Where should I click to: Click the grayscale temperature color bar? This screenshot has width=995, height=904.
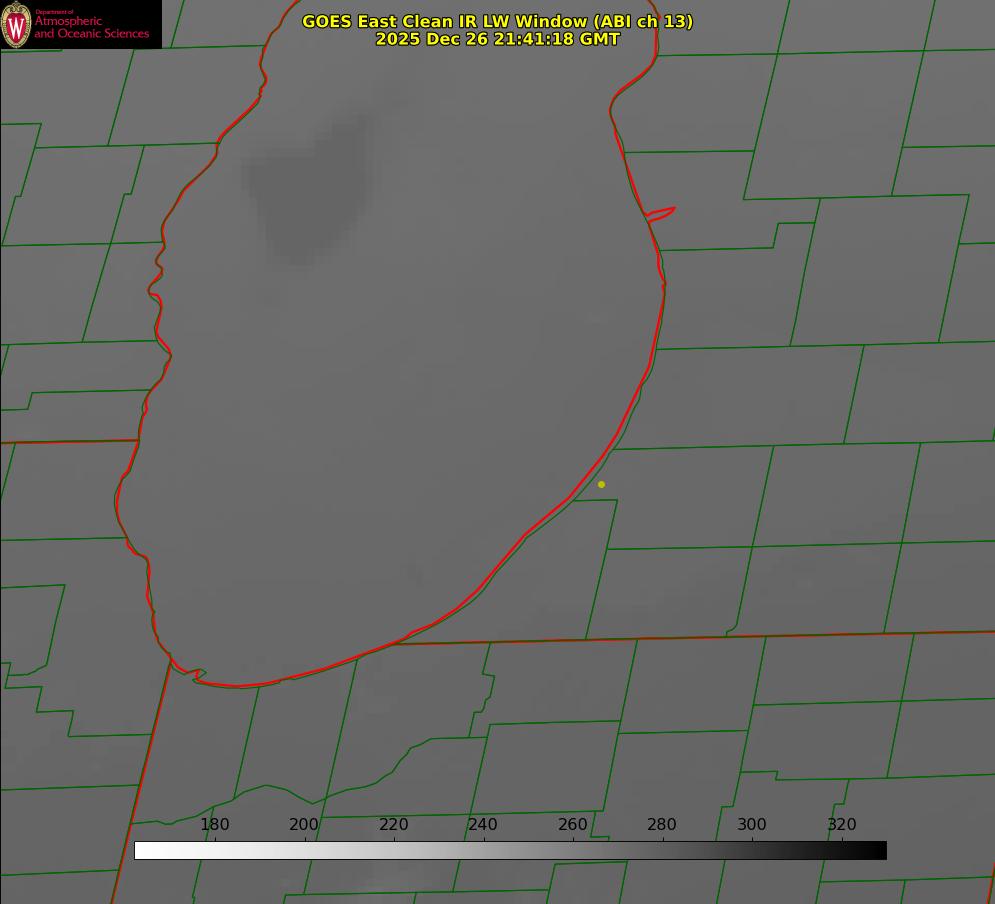tap(510, 850)
